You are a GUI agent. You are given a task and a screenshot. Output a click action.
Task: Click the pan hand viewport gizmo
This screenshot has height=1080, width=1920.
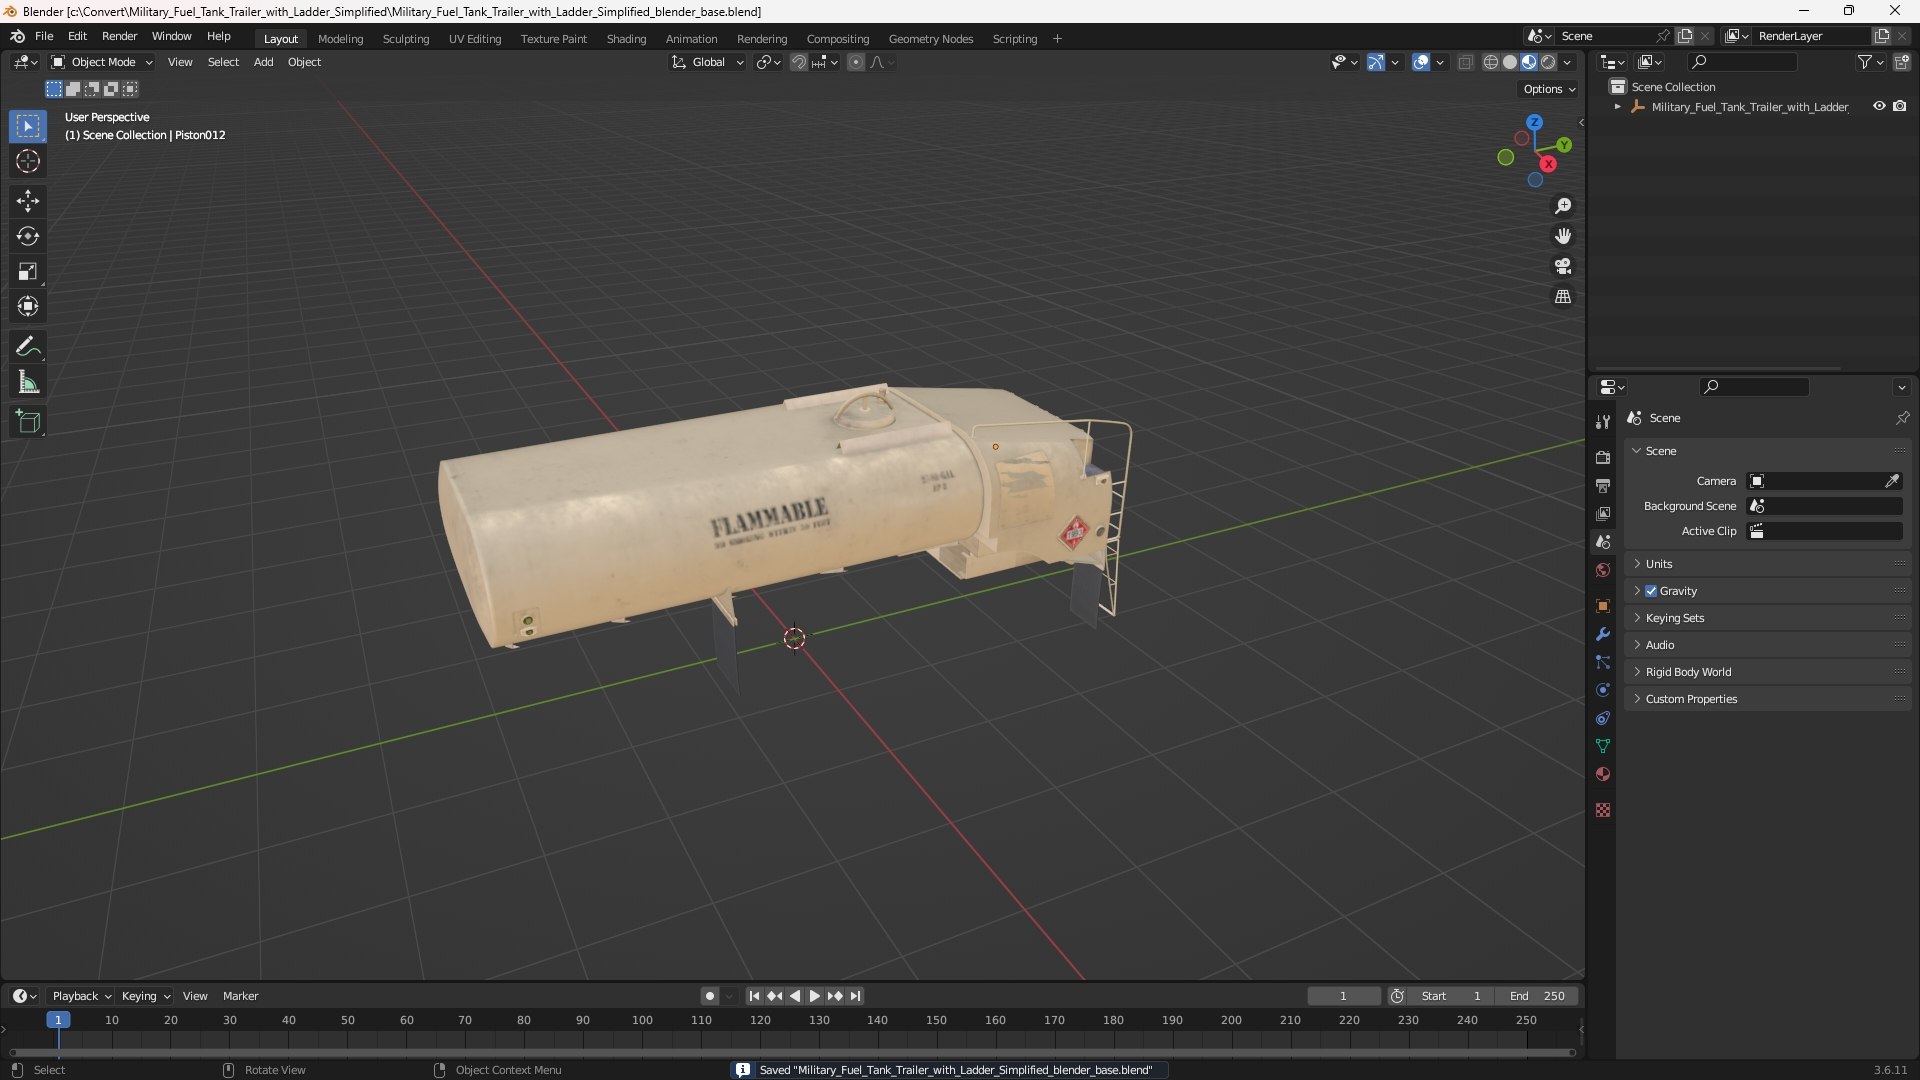1563,236
